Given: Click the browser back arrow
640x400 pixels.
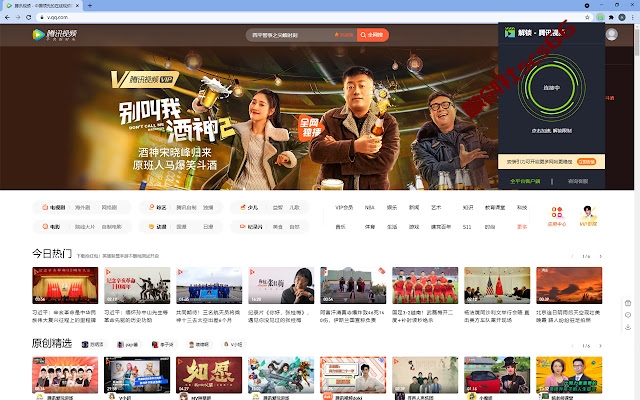Looking at the screenshot, I should [7, 17].
